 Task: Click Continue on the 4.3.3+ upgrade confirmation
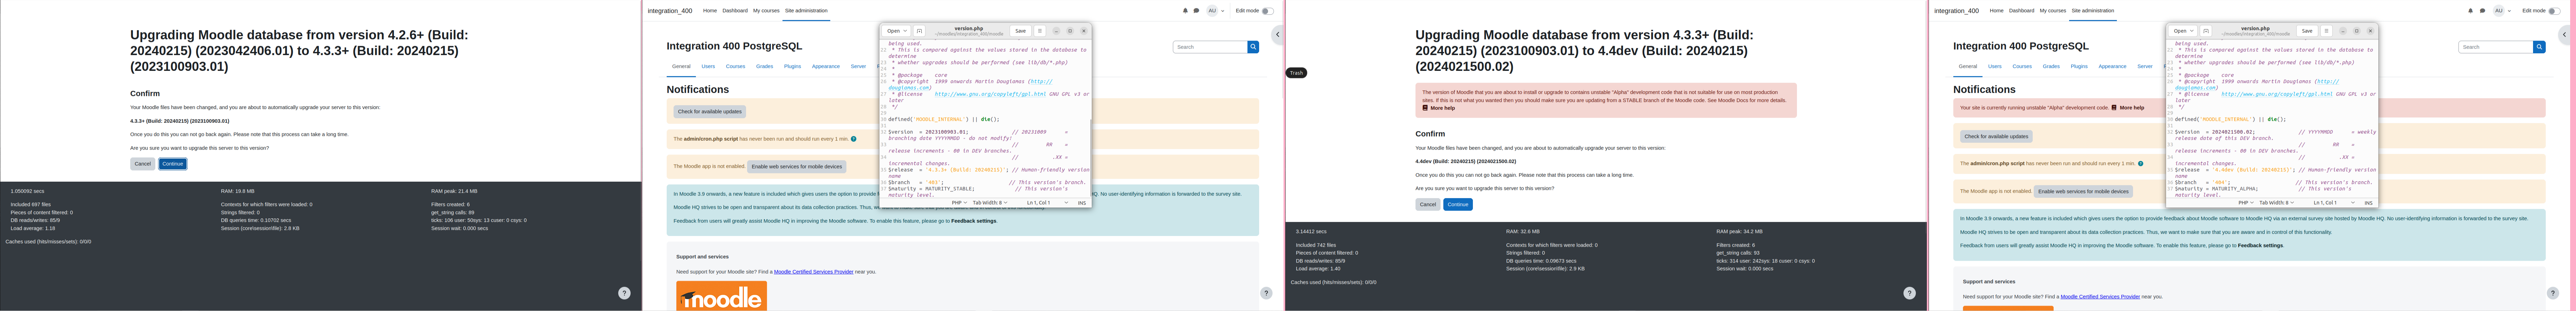[x=172, y=164]
